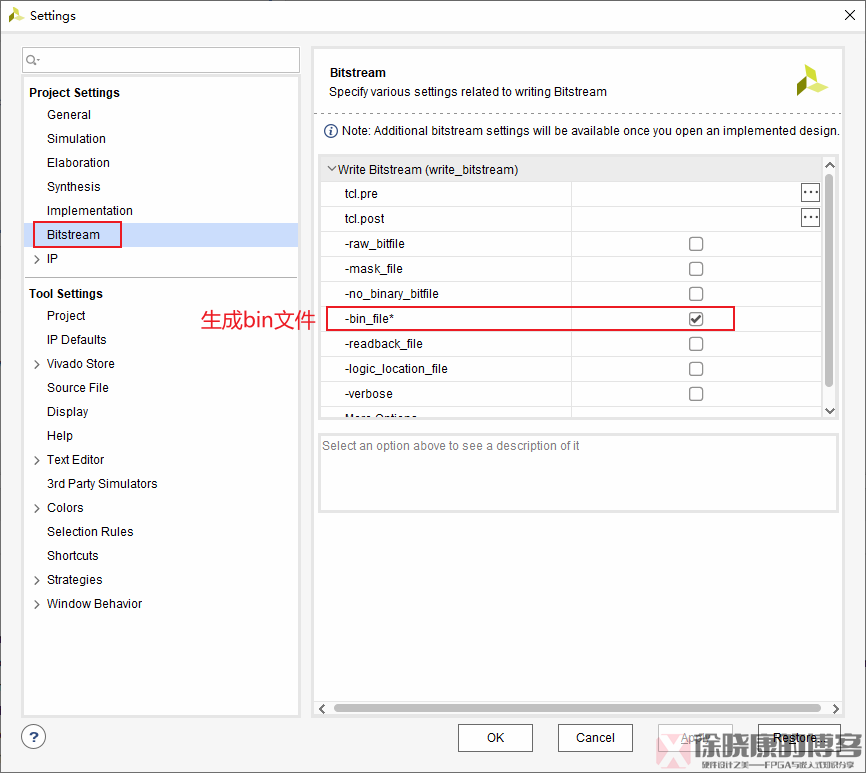
Task: Open IP Defaults settings
Action: [77, 340]
